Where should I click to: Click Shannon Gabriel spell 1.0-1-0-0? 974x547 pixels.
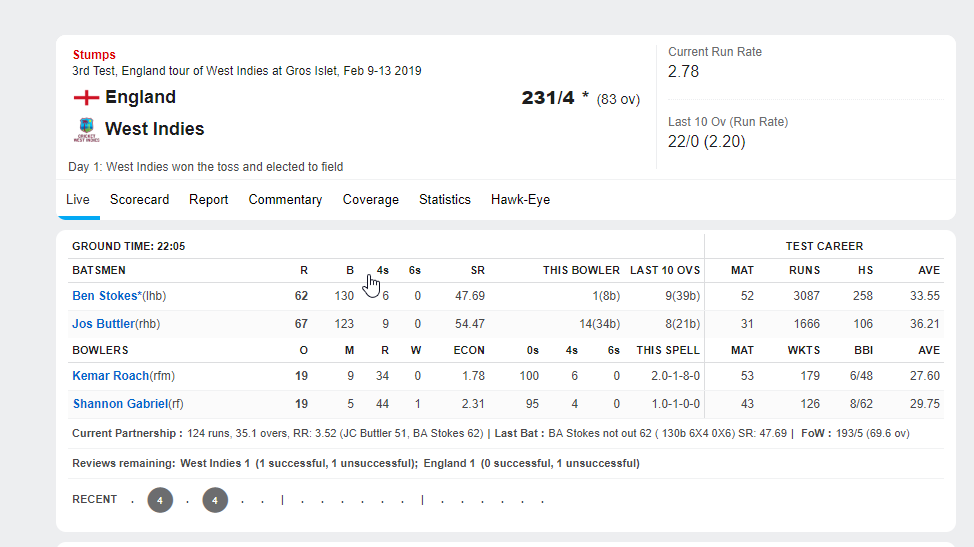tap(675, 404)
